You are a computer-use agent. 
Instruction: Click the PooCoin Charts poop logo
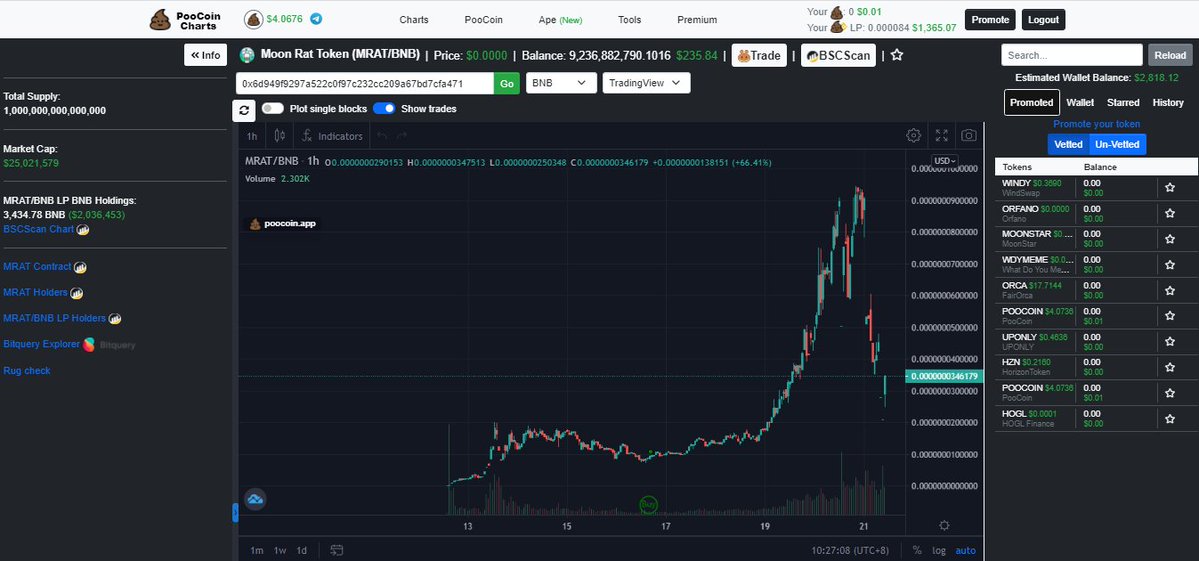(x=161, y=20)
